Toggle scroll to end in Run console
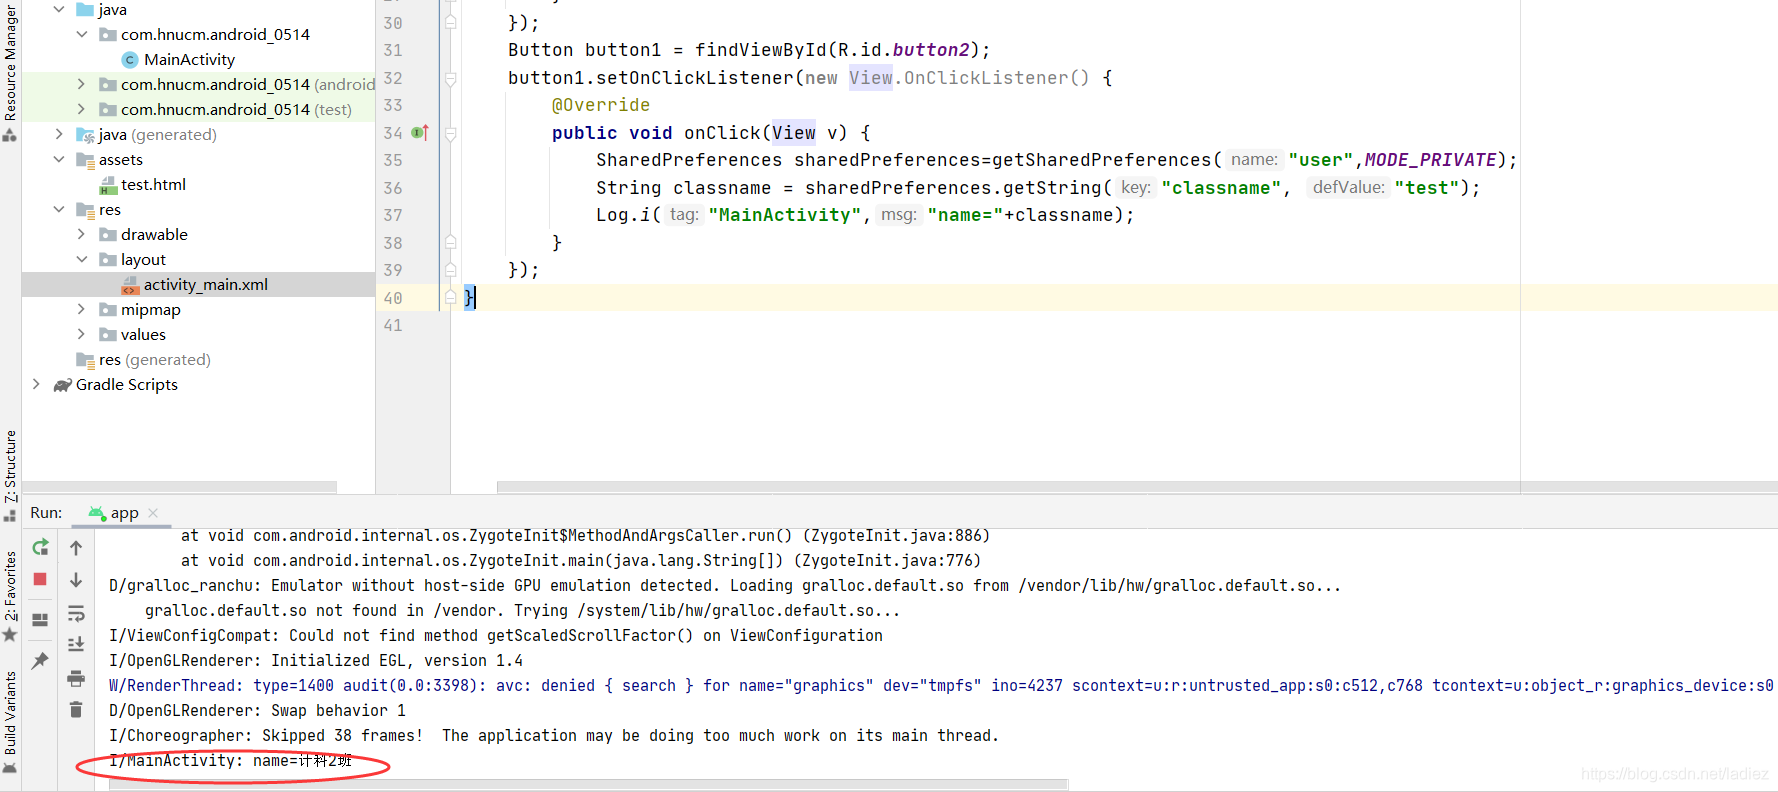The image size is (1778, 792). coord(76,645)
